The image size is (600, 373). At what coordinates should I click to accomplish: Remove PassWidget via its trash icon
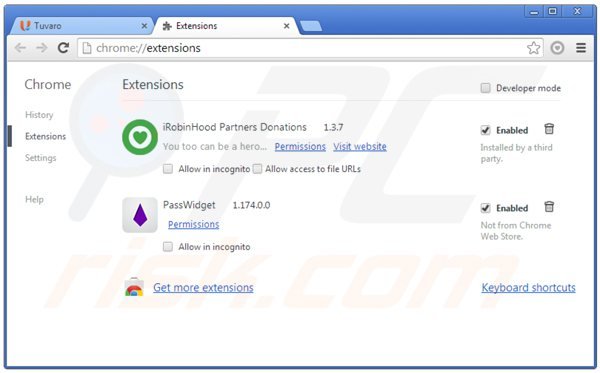(x=549, y=207)
